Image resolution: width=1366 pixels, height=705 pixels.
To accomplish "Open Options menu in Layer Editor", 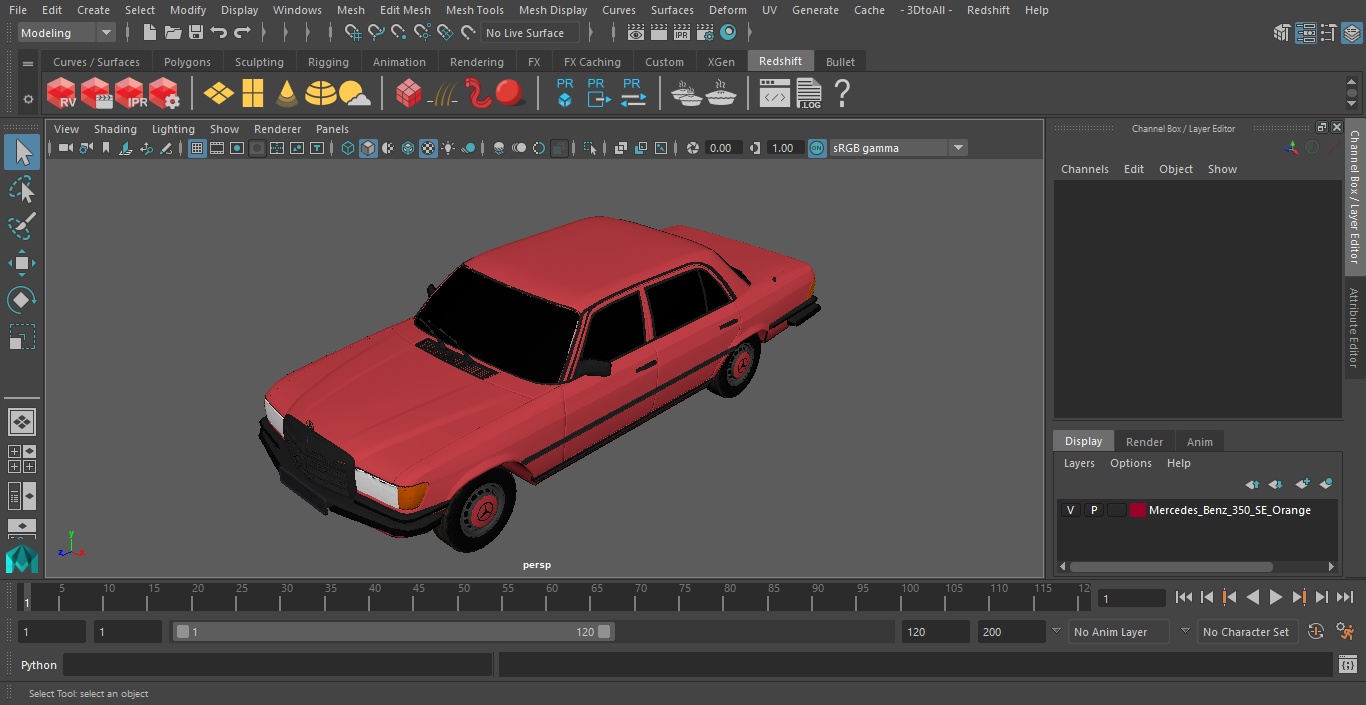I will 1131,463.
